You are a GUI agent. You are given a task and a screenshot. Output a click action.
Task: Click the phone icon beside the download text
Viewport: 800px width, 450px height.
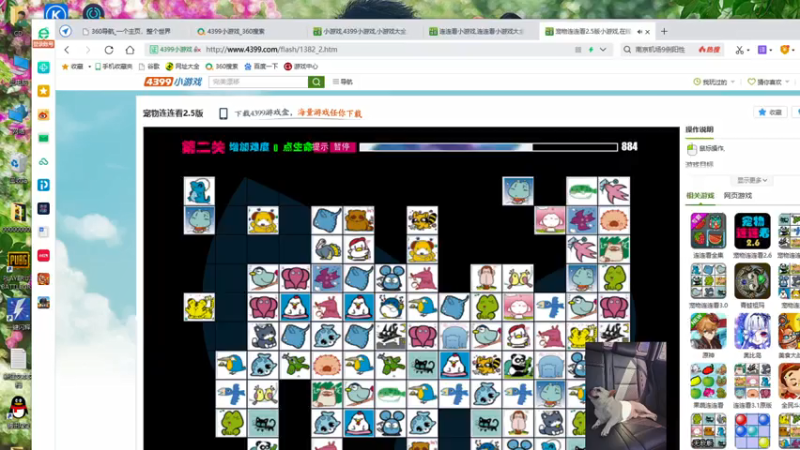tap(223, 113)
